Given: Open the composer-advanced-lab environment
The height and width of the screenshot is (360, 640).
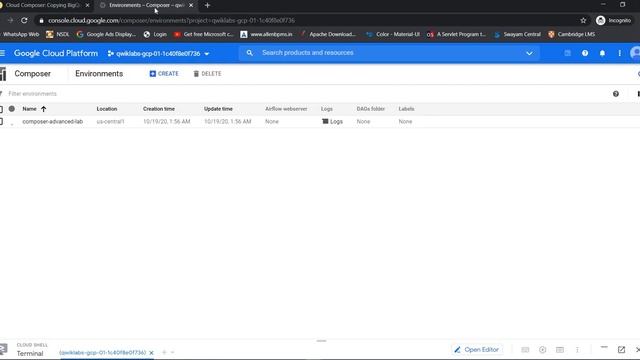Looking at the screenshot, I should click(53, 122).
